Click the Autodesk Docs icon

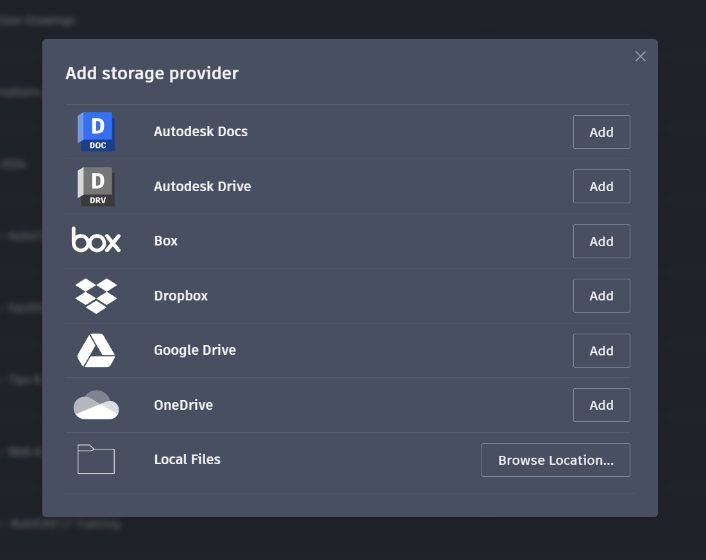tap(96, 132)
